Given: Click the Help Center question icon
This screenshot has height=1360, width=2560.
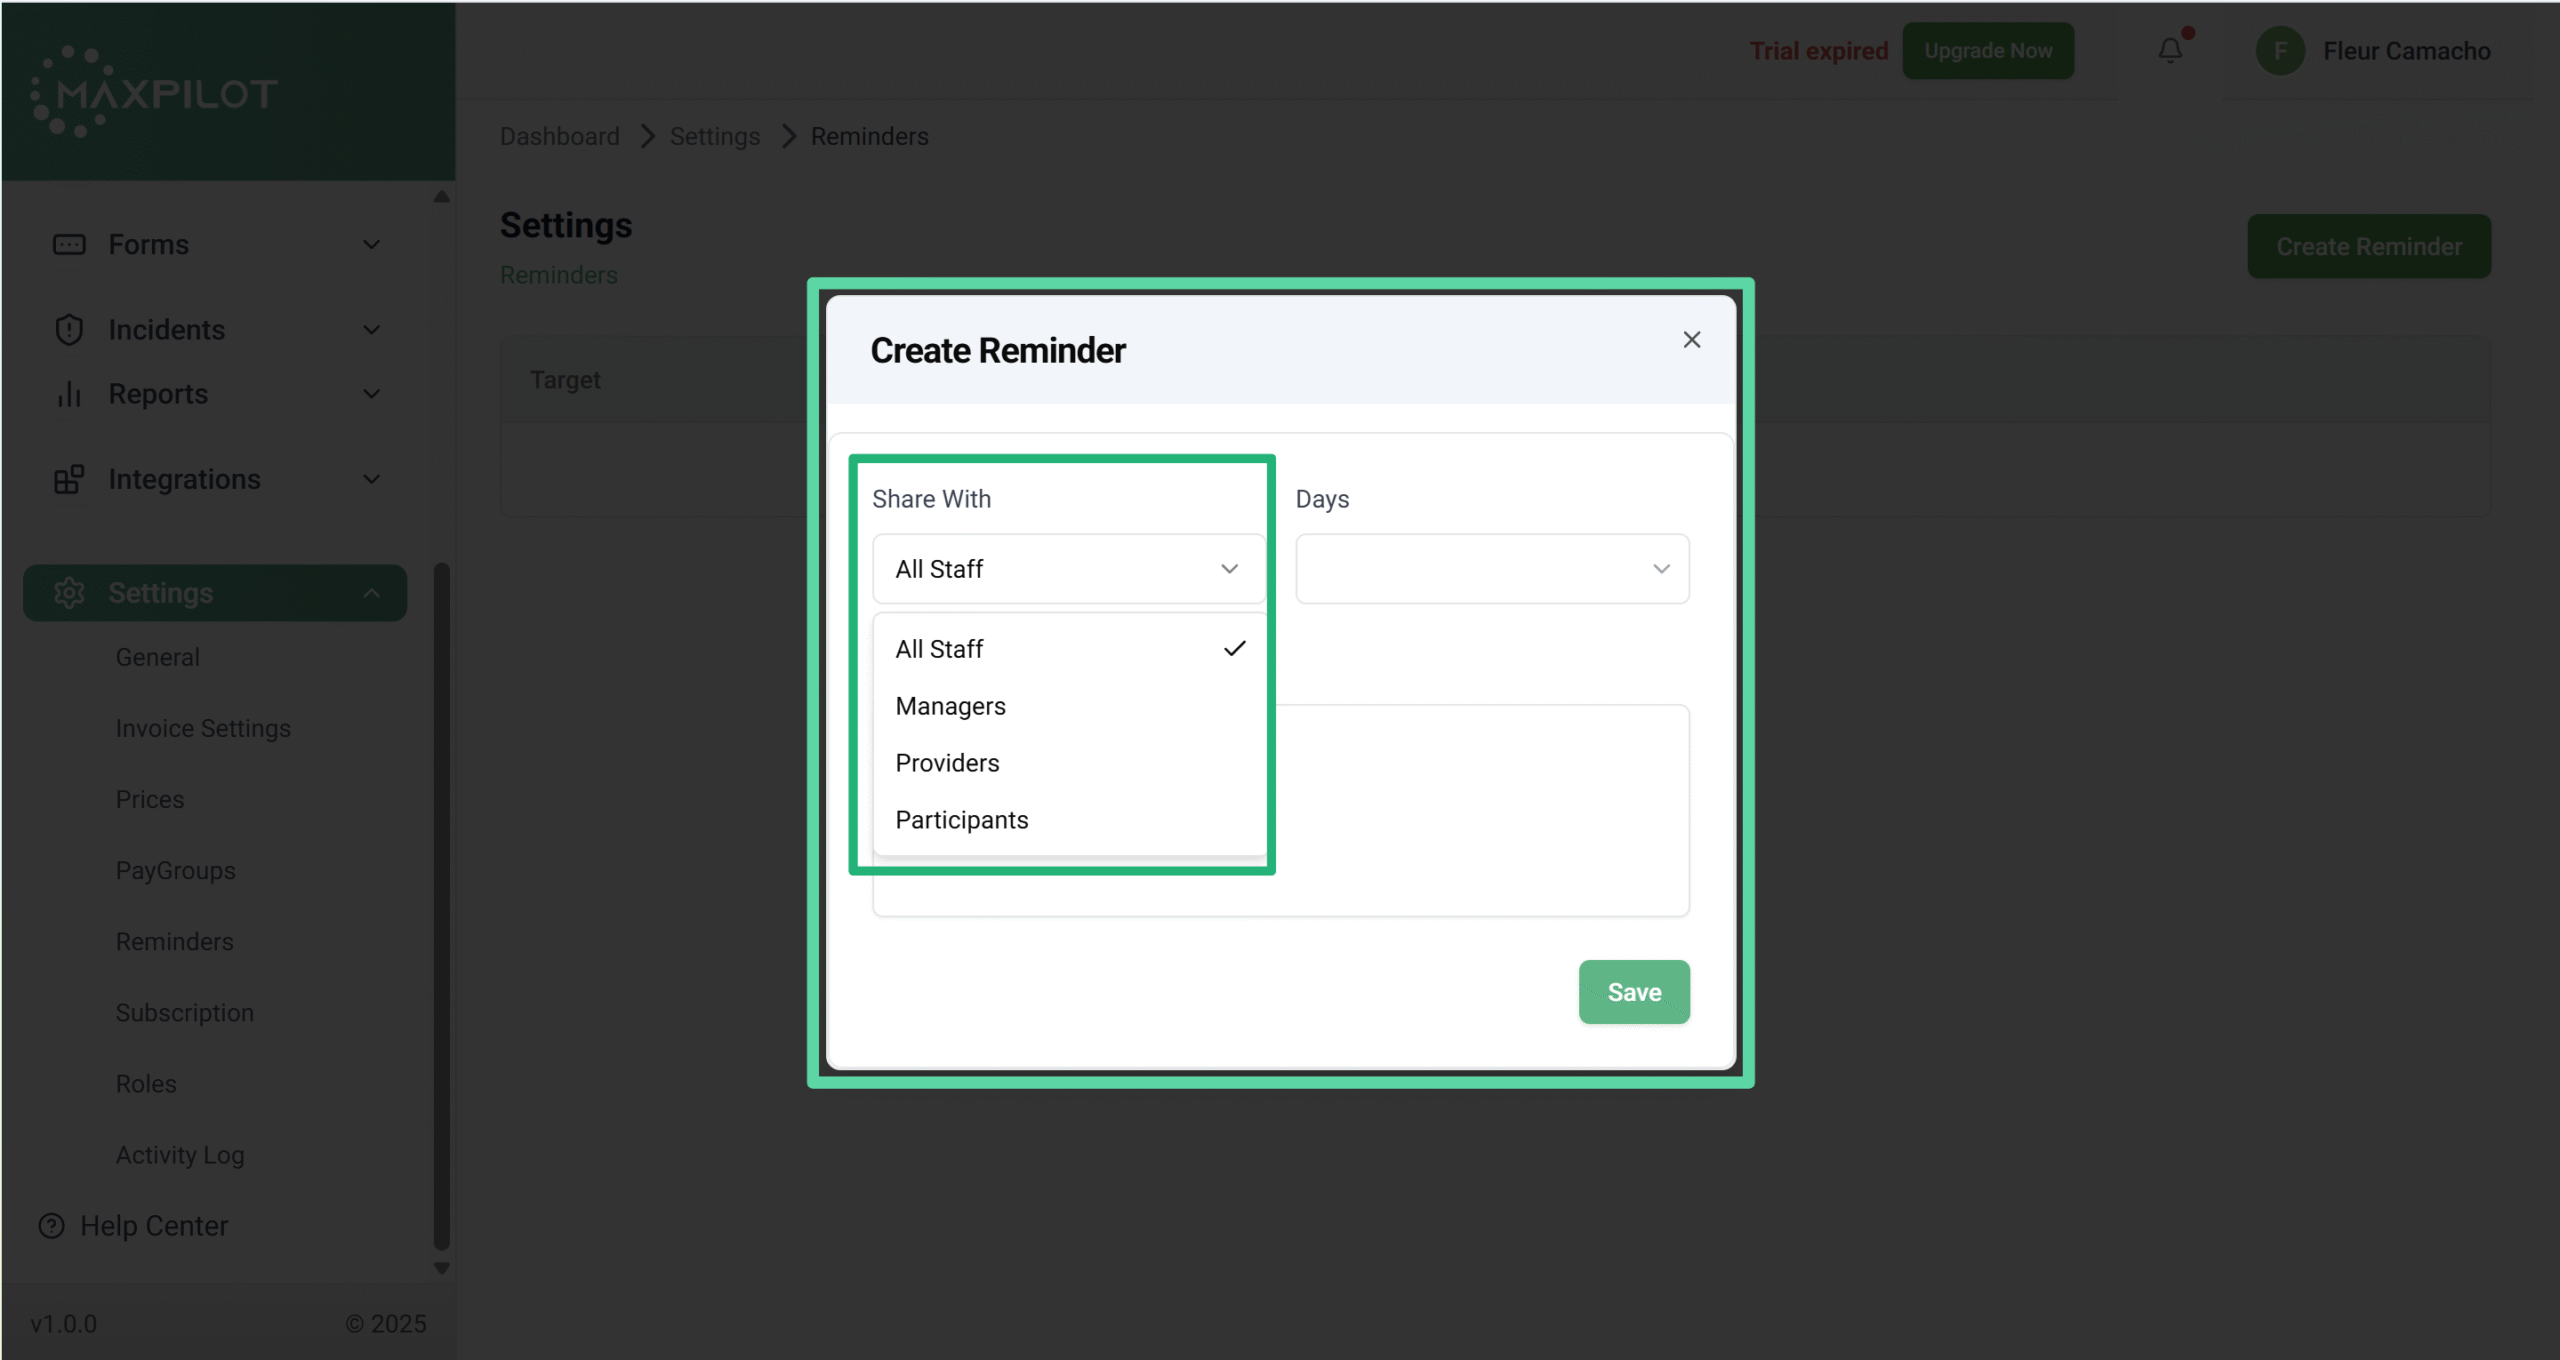Looking at the screenshot, I should click(51, 1226).
